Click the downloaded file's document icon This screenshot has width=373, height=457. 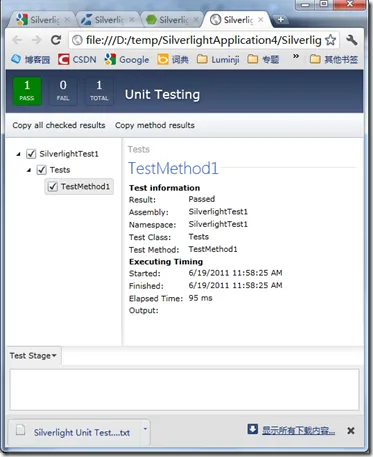20,430
